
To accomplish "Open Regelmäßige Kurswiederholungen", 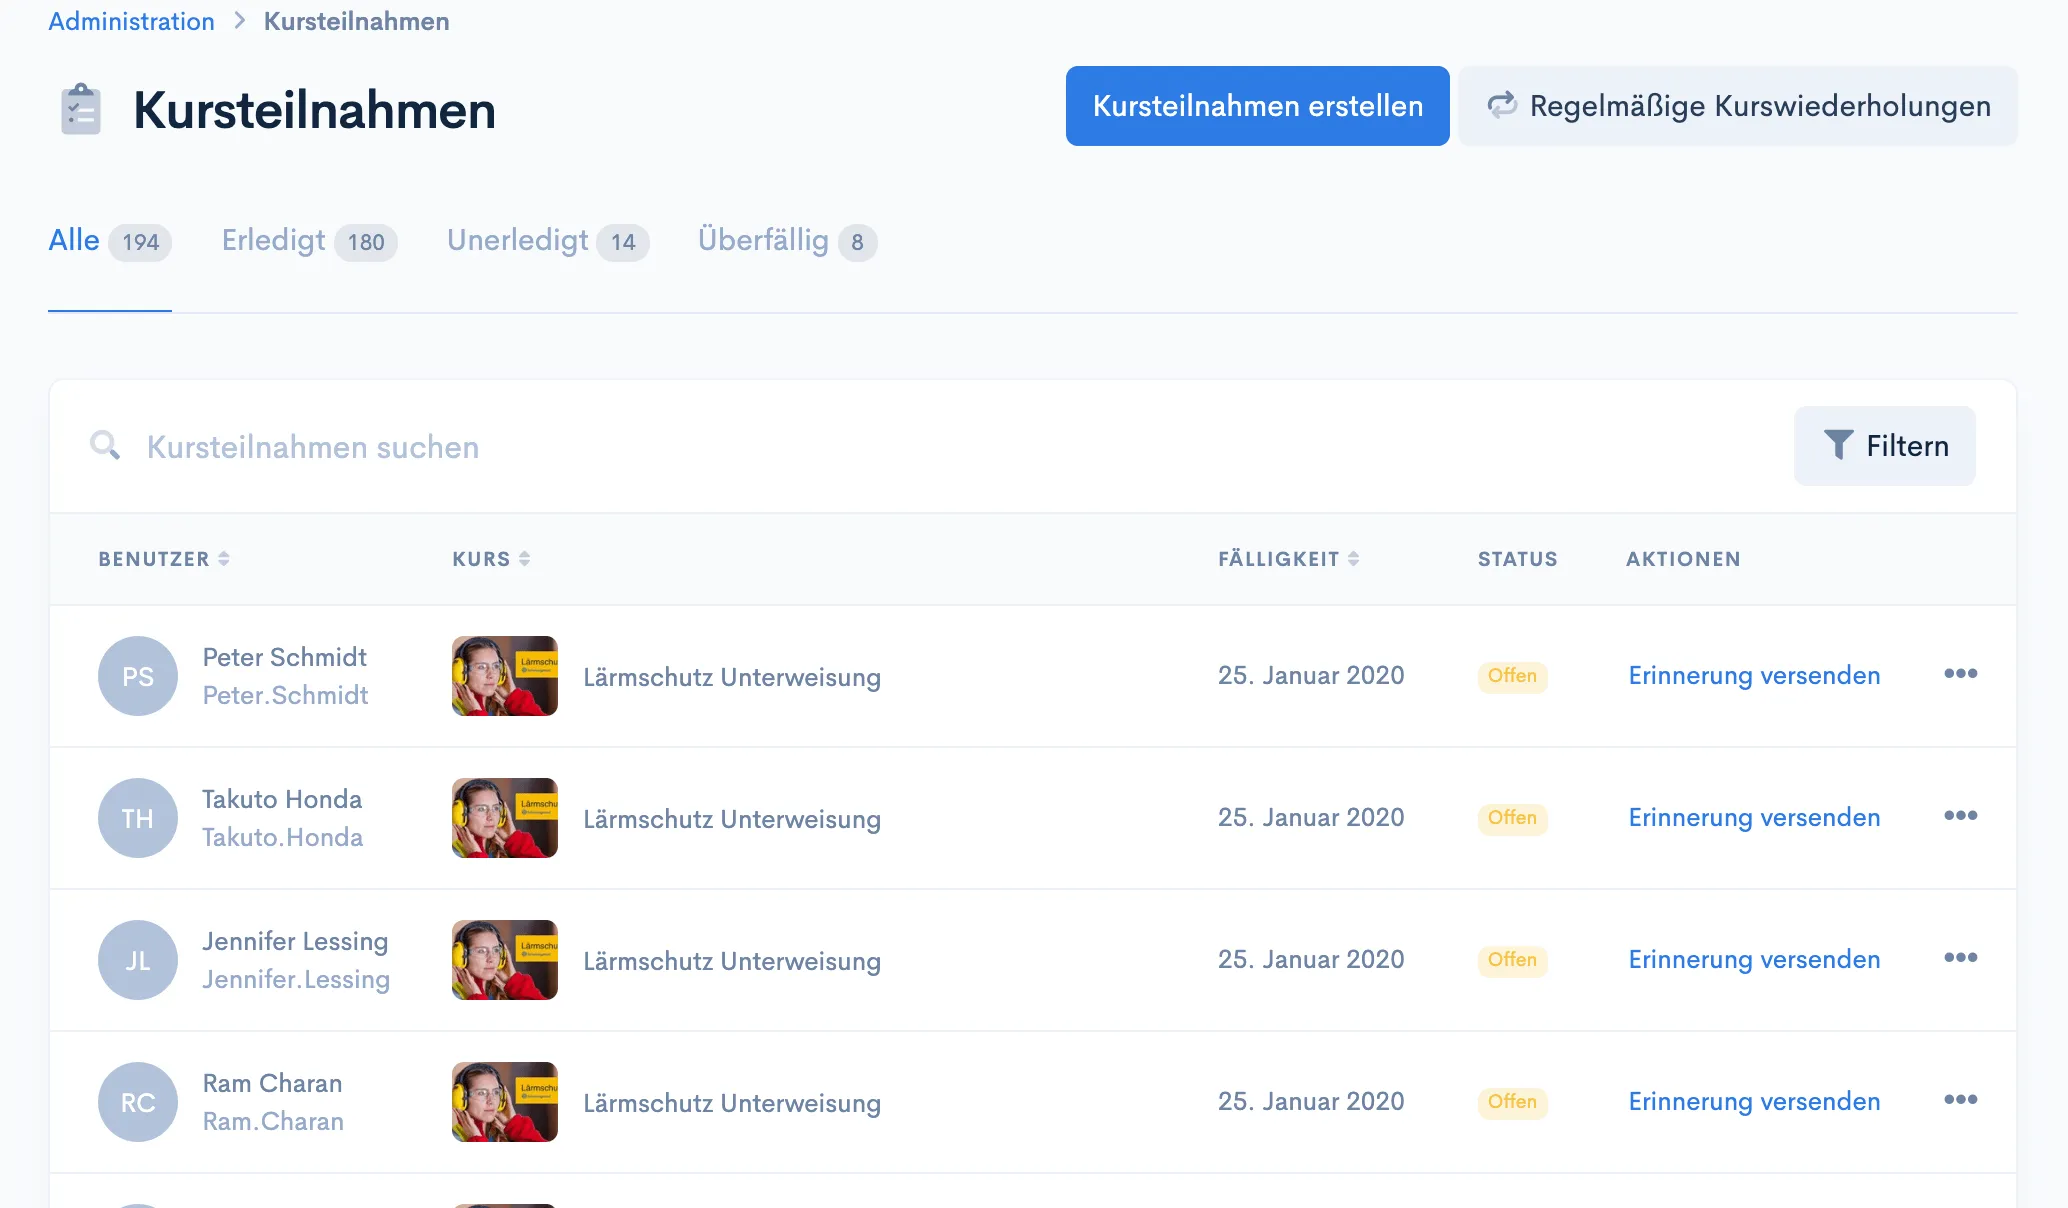I will (1738, 106).
